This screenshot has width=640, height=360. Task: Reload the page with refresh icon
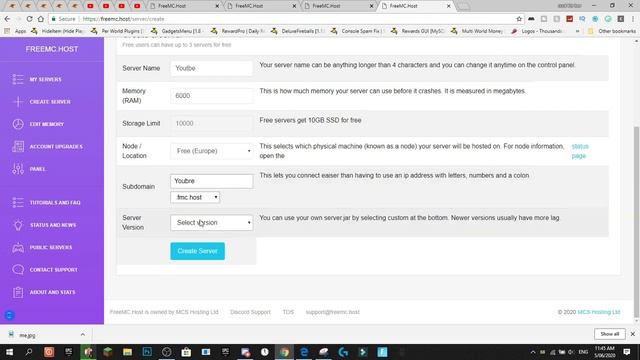pos(29,19)
